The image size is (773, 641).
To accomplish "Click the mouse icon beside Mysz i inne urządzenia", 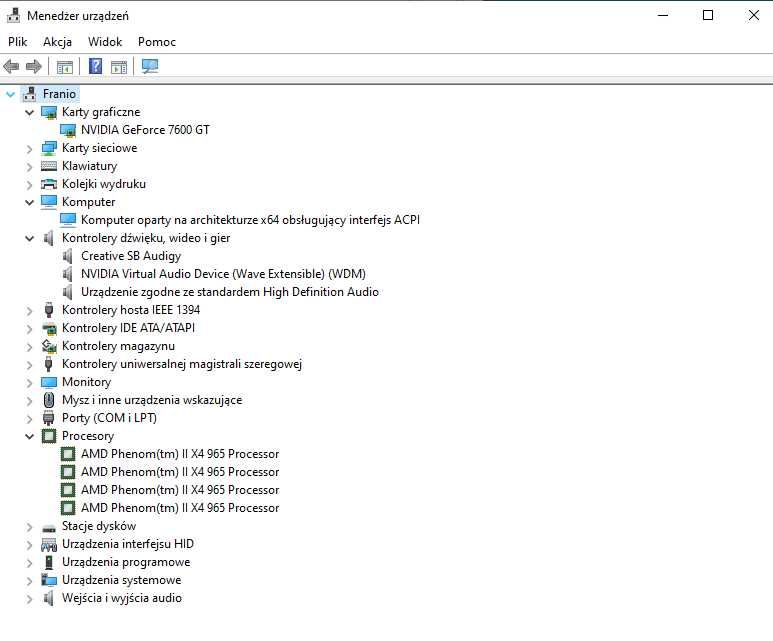I will (49, 400).
